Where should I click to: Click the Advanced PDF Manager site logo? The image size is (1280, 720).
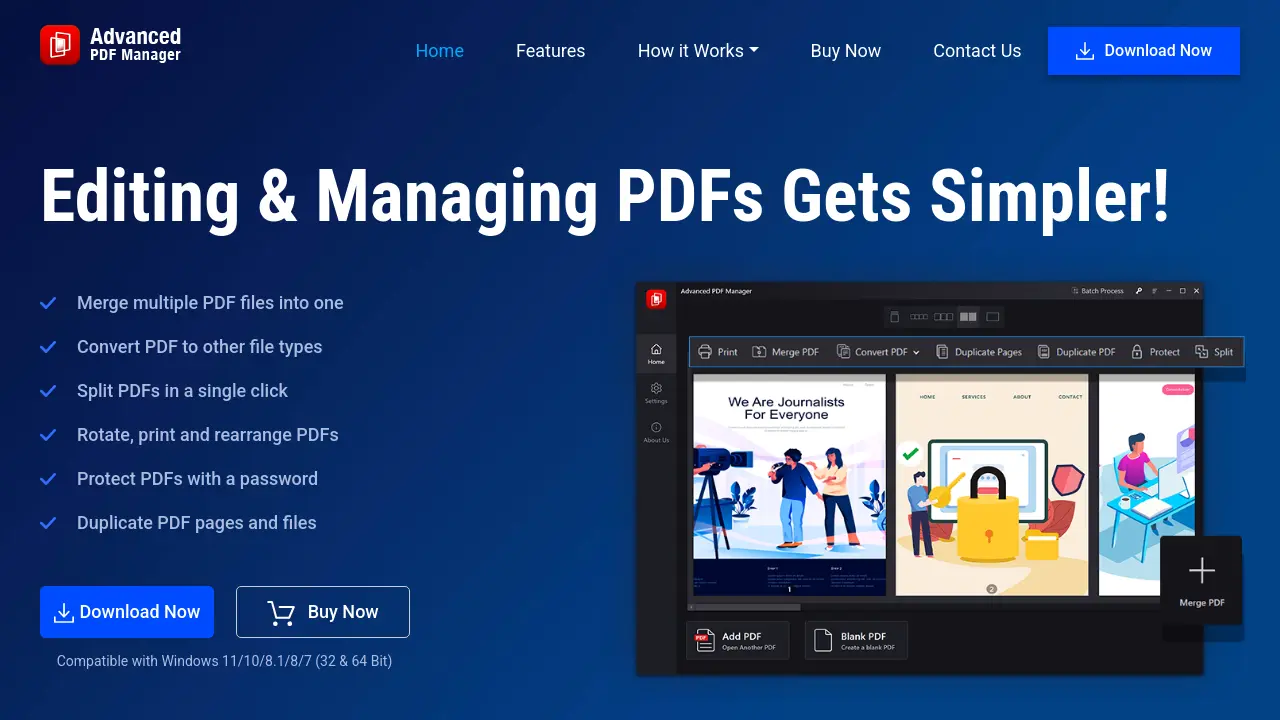point(111,45)
